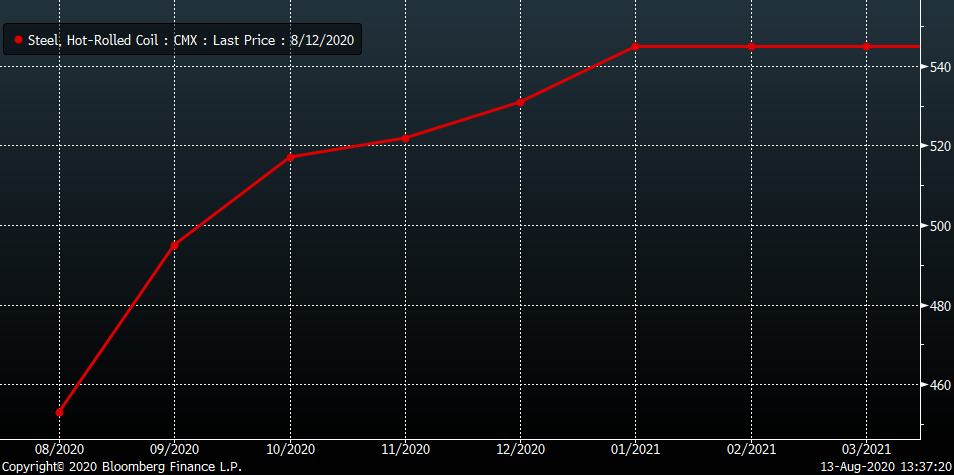Click the 460 price label on y-axis
The width and height of the screenshot is (954, 475).
click(x=938, y=385)
